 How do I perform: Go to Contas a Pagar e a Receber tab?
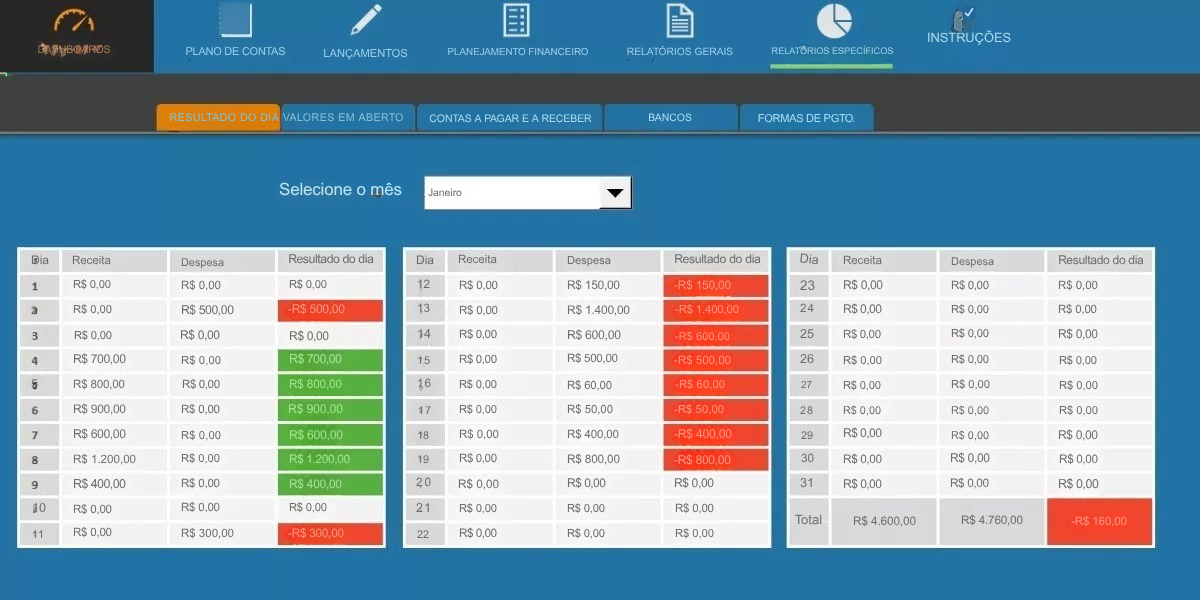(510, 118)
